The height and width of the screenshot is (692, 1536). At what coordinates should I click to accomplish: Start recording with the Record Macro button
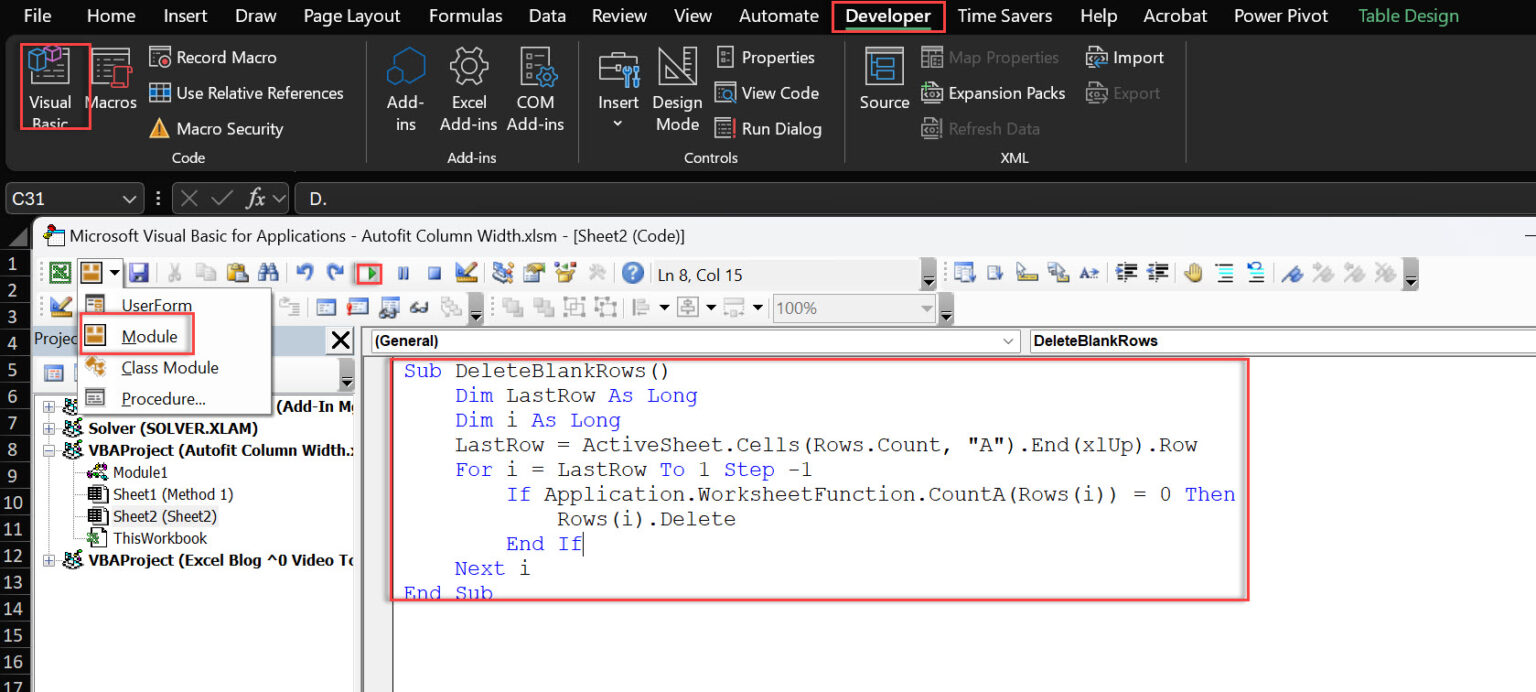click(x=213, y=58)
